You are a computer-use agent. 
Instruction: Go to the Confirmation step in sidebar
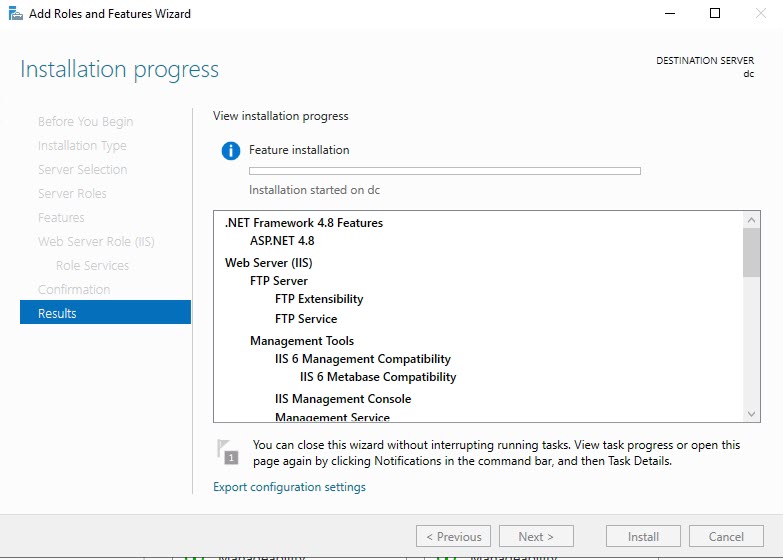tap(74, 289)
